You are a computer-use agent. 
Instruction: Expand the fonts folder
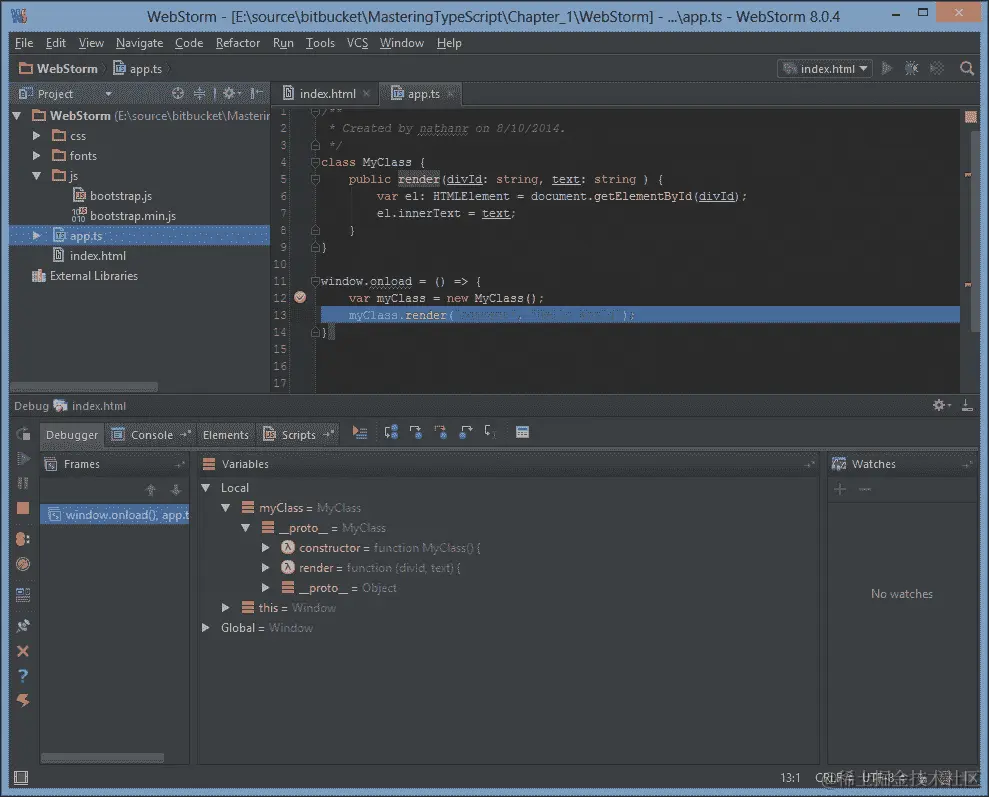click(37, 155)
